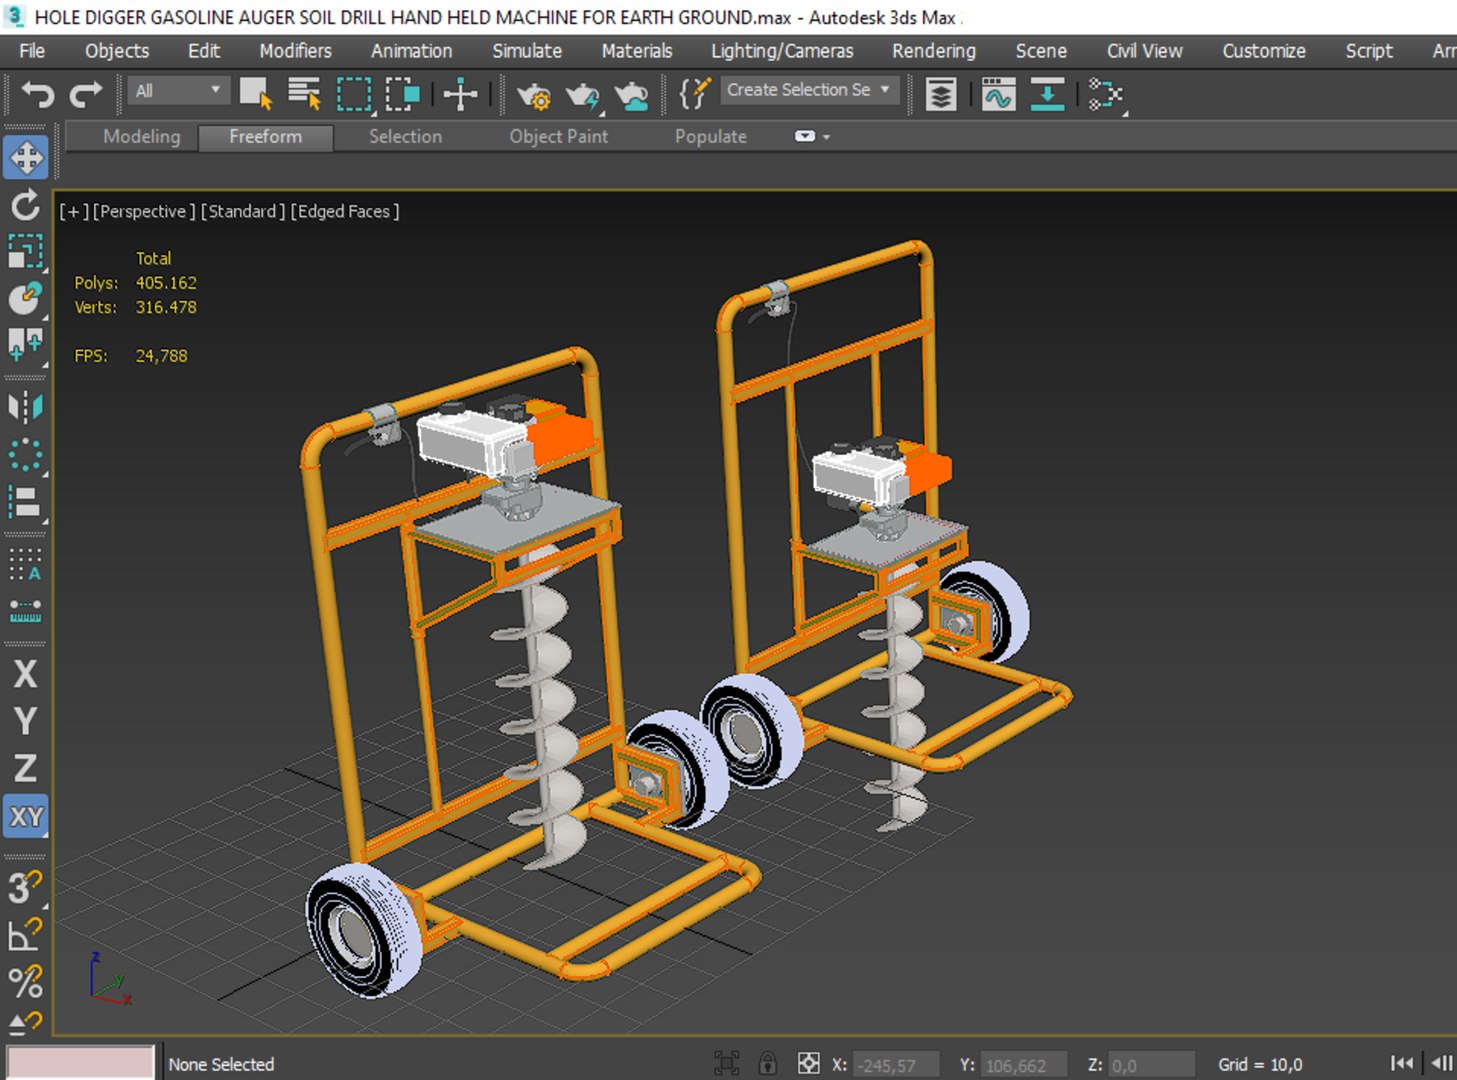Click the Isolate Selection status icon

726,1064
